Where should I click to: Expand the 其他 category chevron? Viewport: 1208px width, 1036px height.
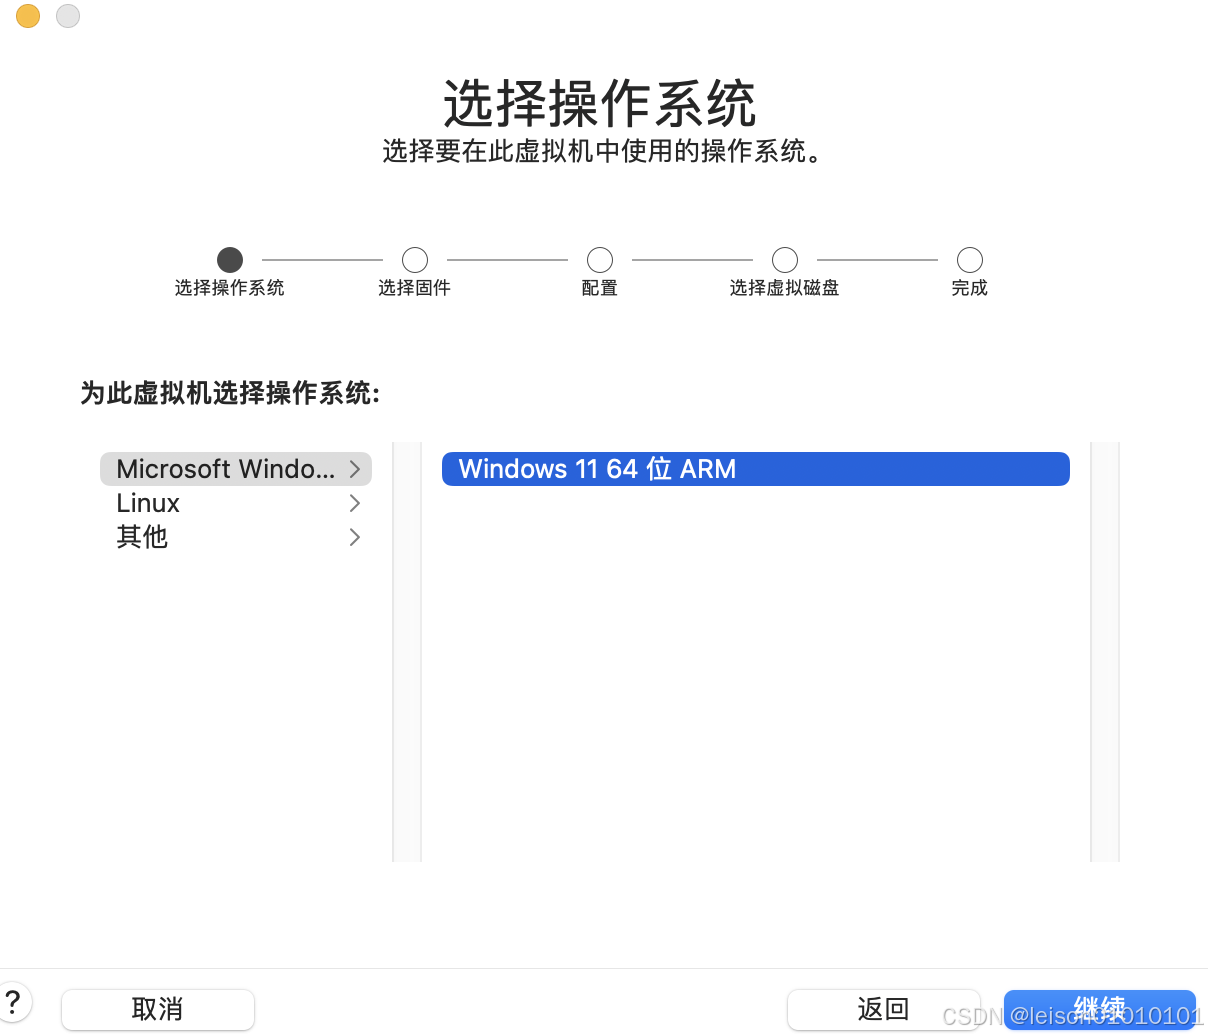(355, 537)
